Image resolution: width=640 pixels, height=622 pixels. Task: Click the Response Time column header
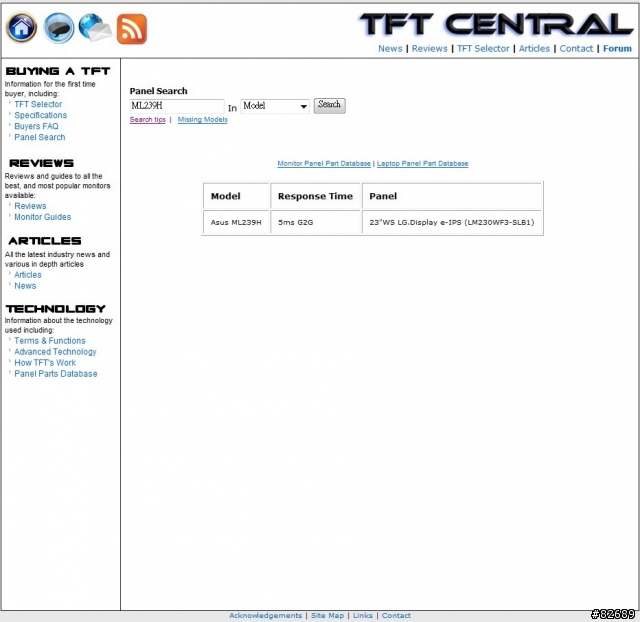tap(316, 196)
